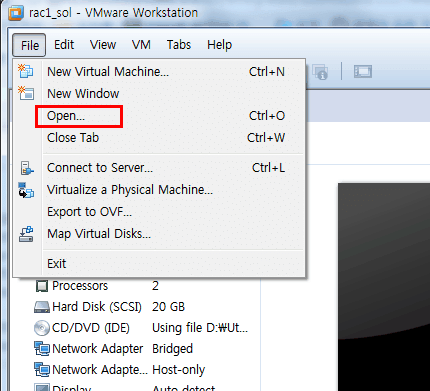Screen dimensions: 430x391
Task: Select New Window menu entry
Action: pyautogui.click(x=159, y=94)
